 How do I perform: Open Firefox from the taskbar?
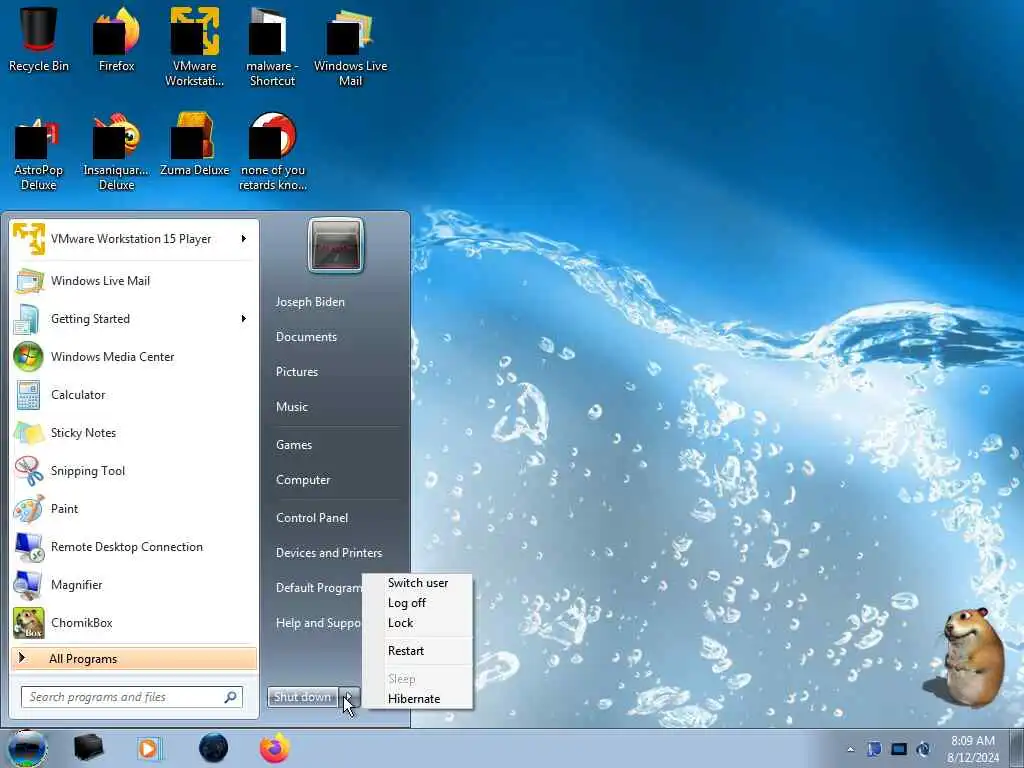(275, 748)
